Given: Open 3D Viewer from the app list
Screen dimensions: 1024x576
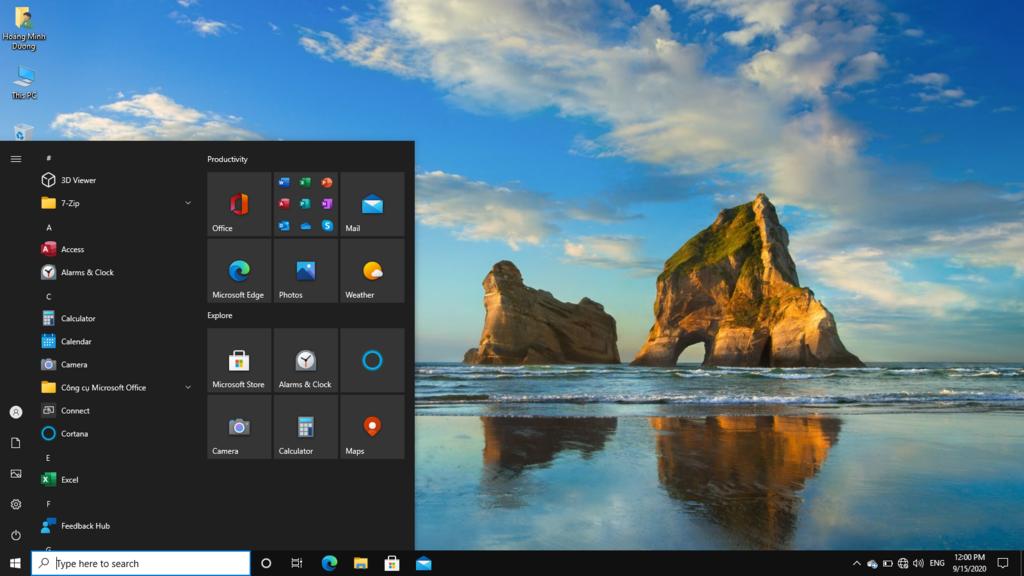Looking at the screenshot, I should point(78,180).
